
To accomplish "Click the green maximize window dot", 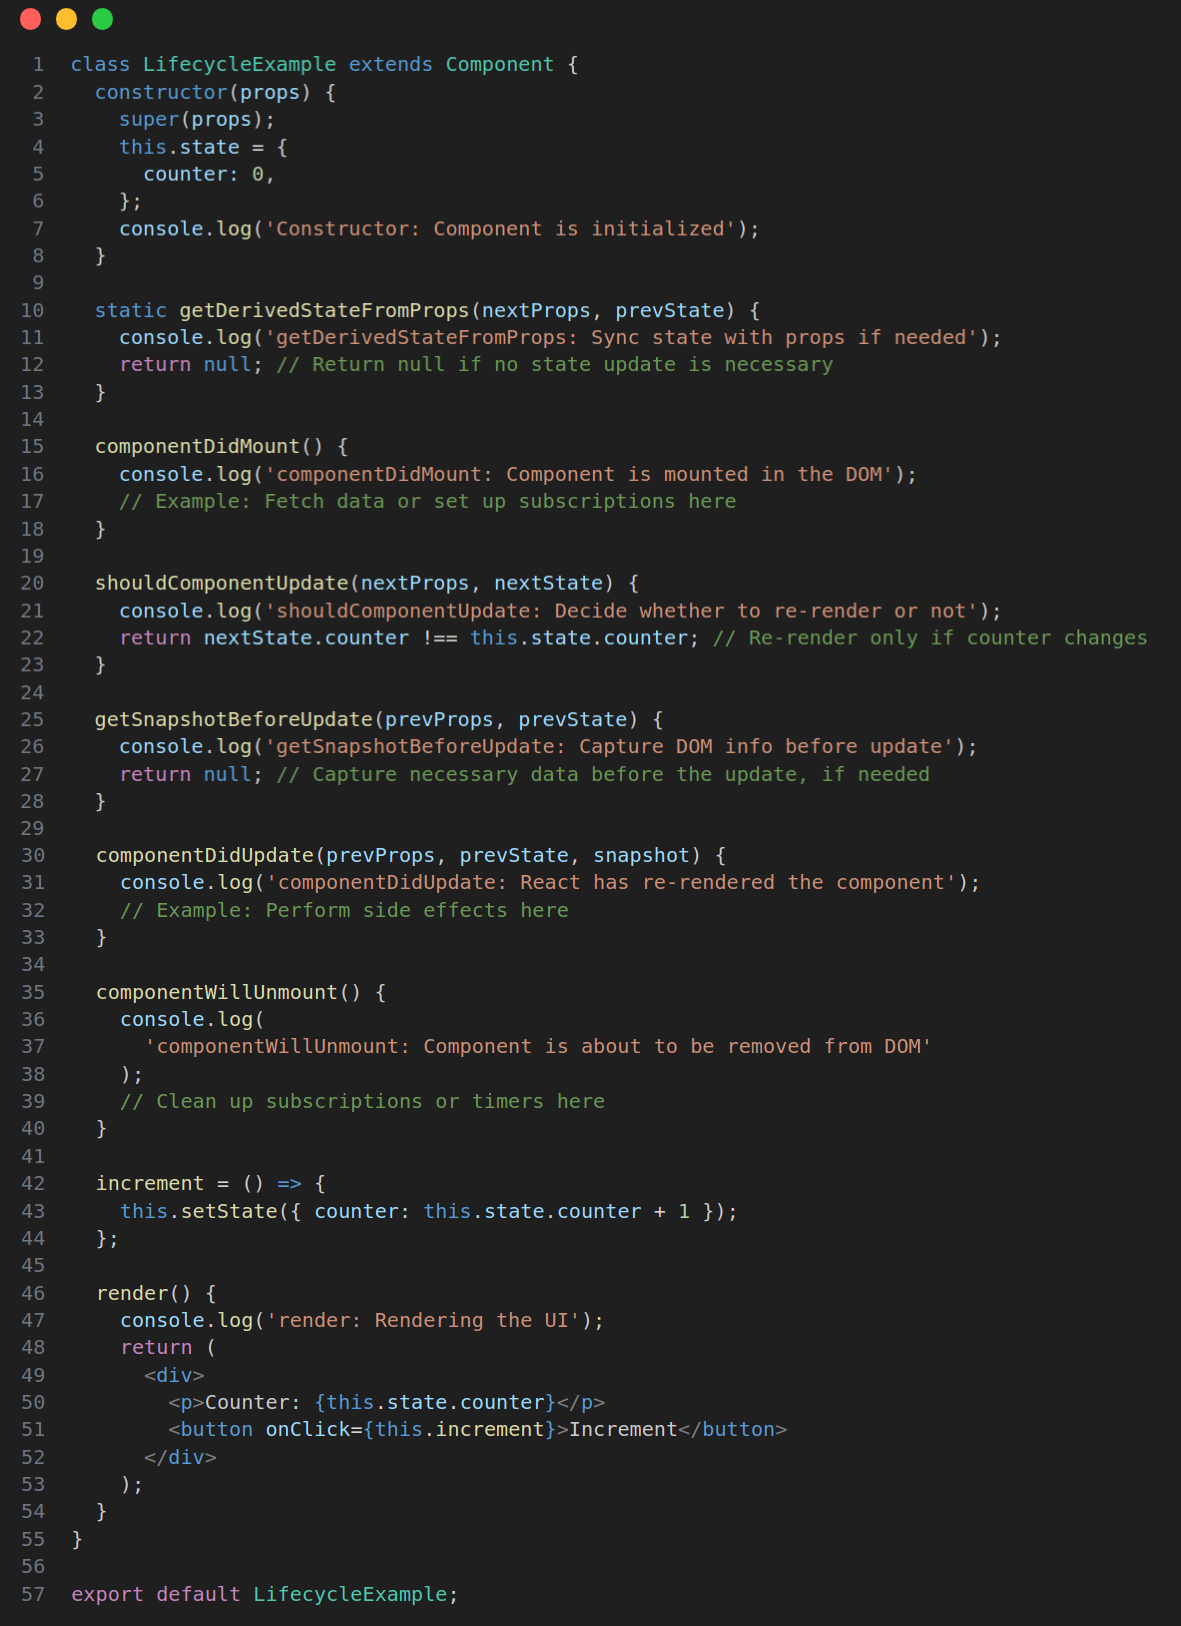I will [103, 19].
